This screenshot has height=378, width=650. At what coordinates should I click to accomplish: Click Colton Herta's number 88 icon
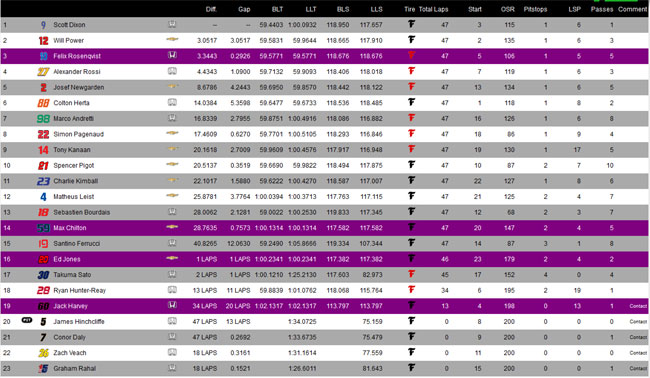pyautogui.click(x=43, y=103)
